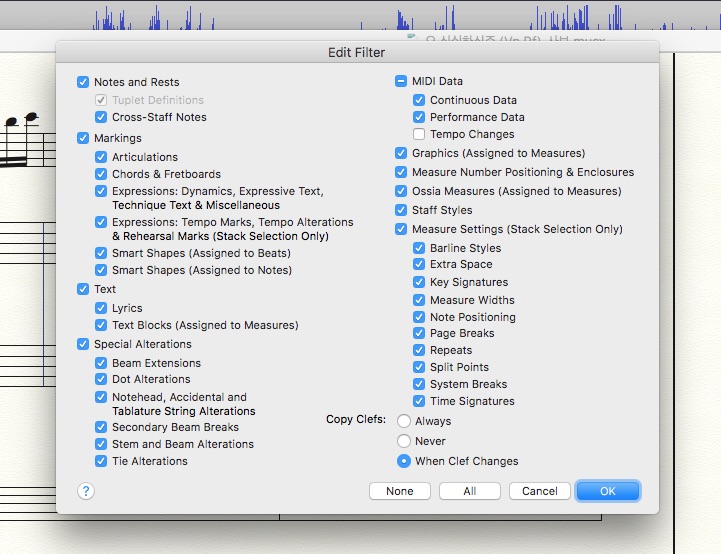Select Always for Copy Clefs
This screenshot has height=554, width=721.
tap(404, 421)
